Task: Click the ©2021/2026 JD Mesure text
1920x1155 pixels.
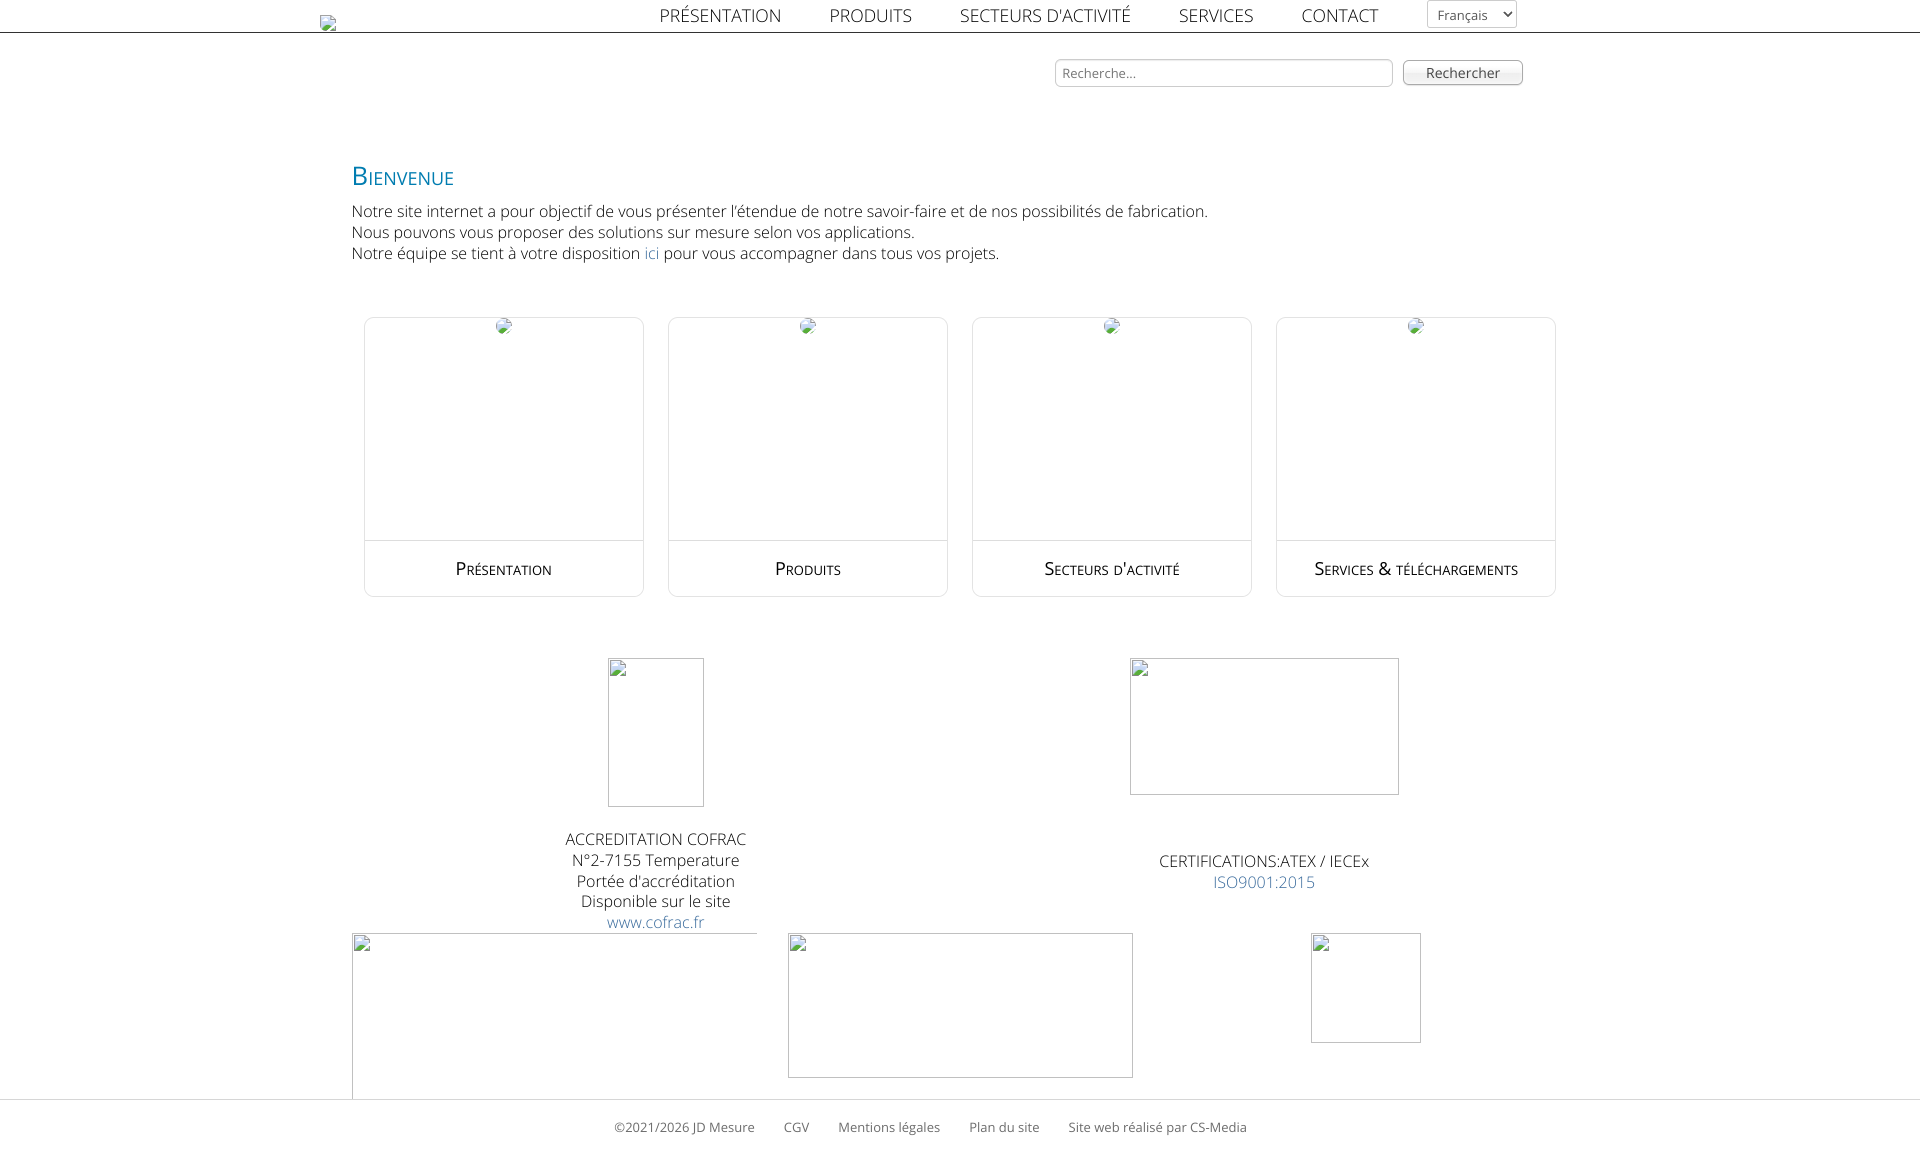Action: (684, 1127)
